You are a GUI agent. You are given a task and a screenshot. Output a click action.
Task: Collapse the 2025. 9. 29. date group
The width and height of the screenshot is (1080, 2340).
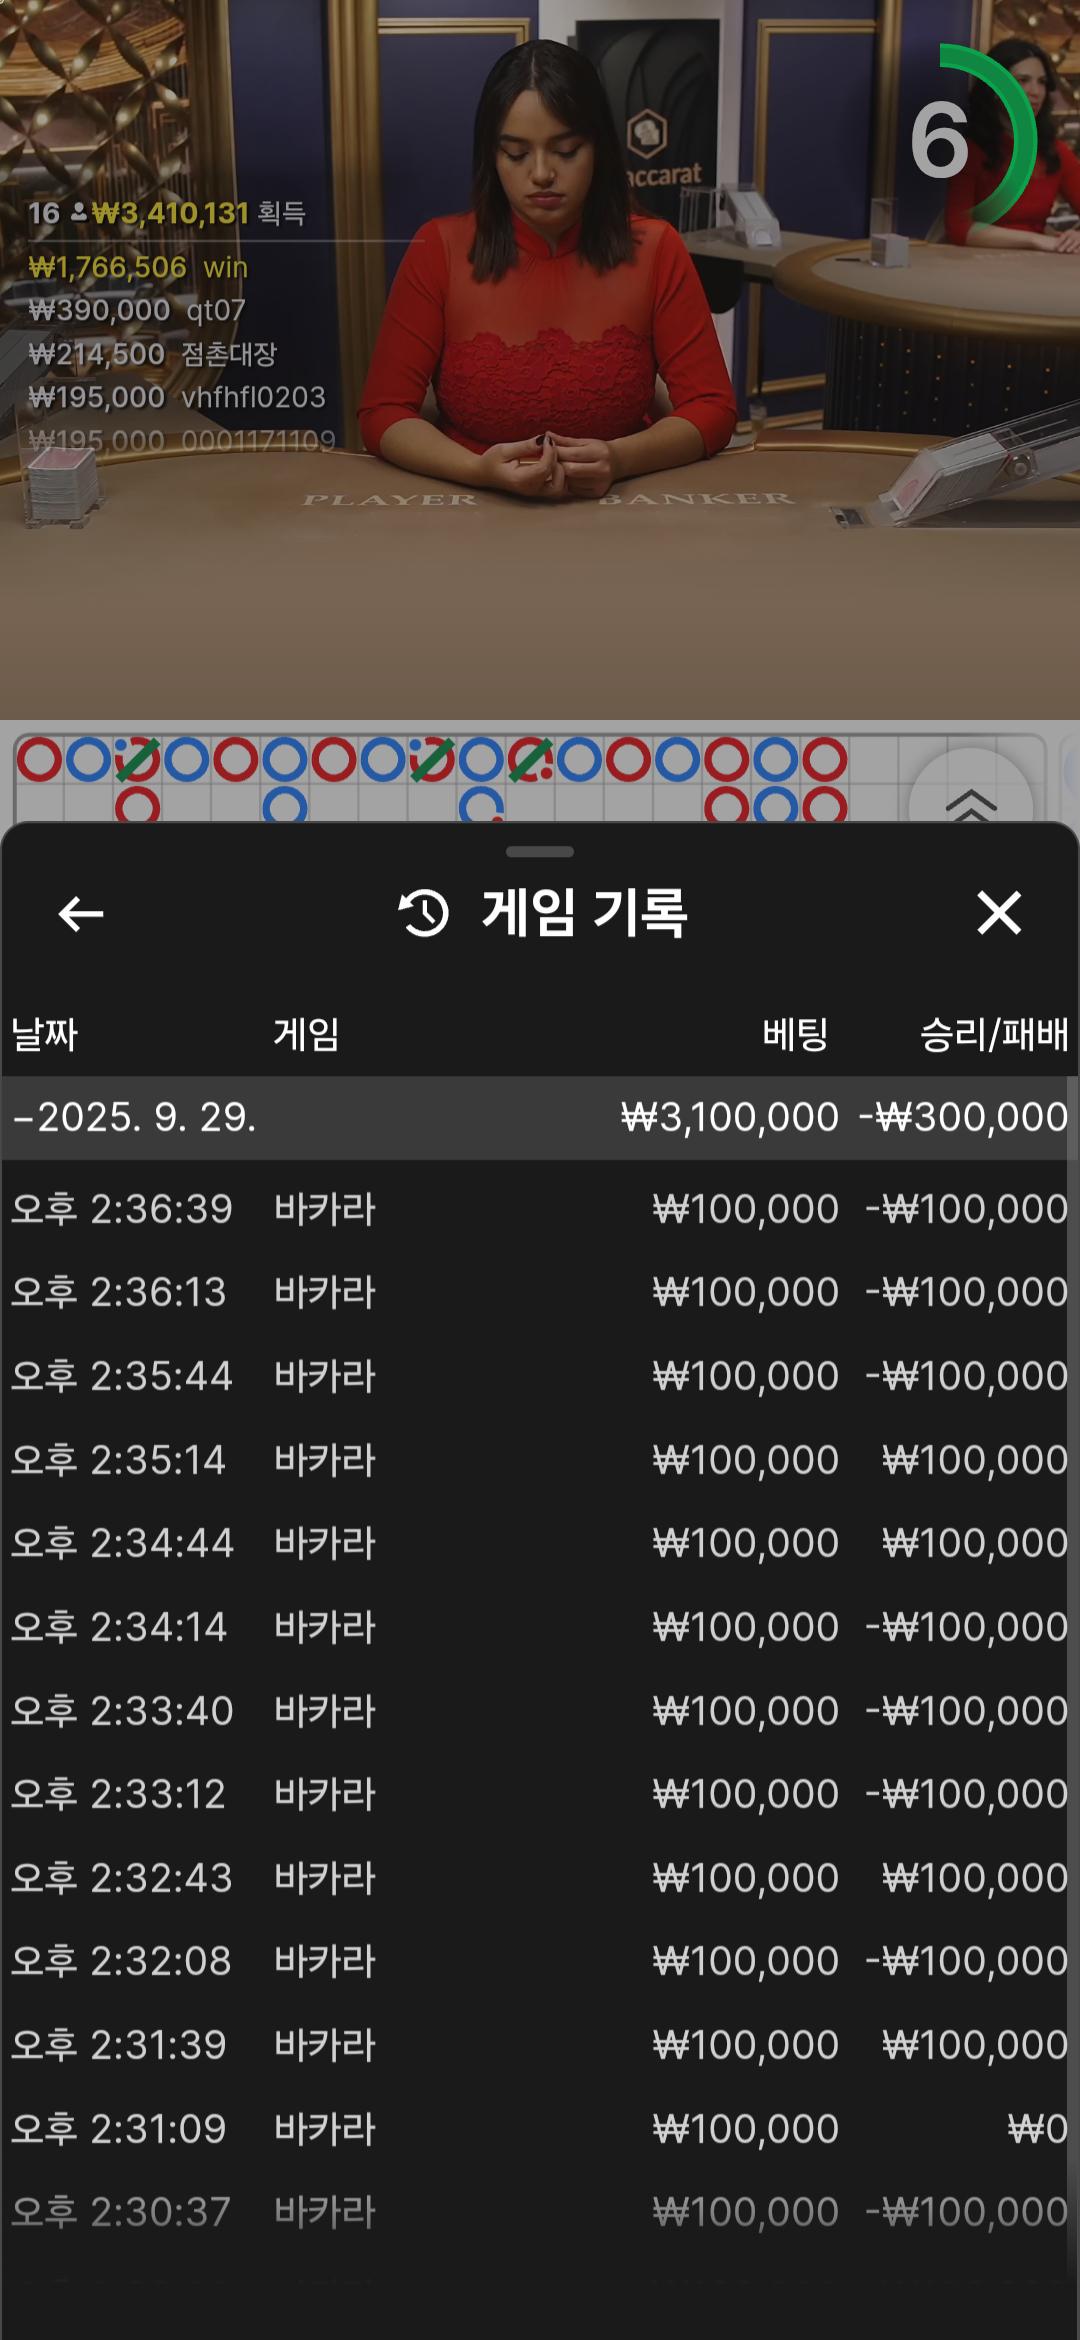tap(135, 1117)
